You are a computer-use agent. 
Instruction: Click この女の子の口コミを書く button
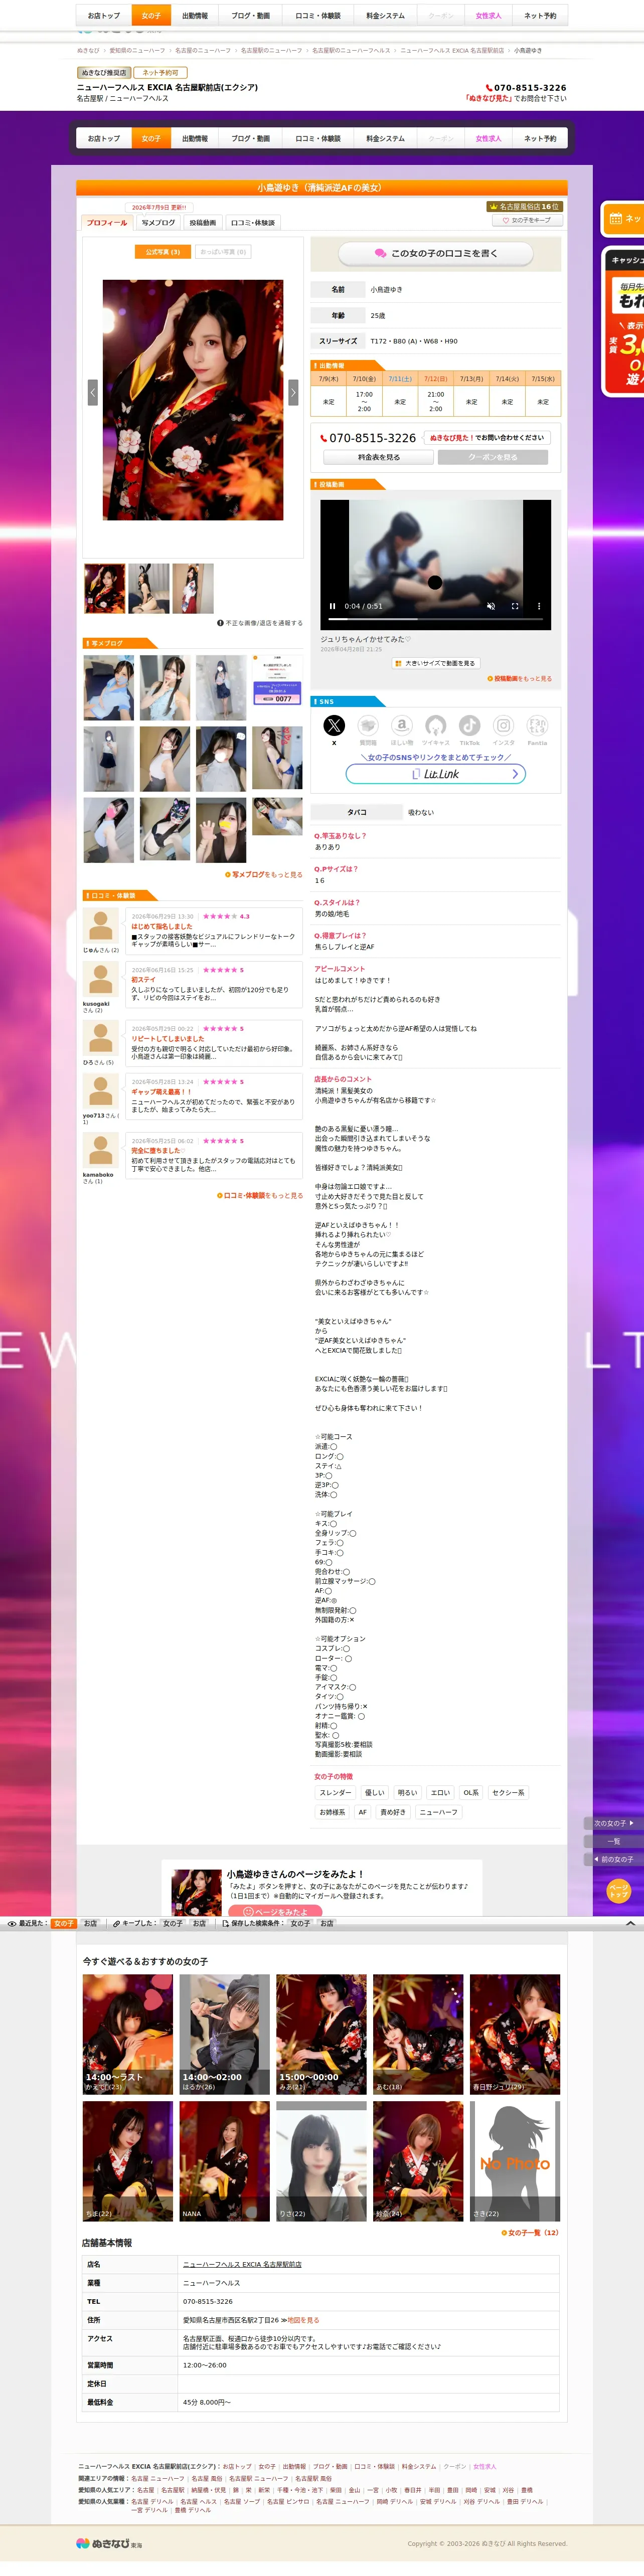(436, 254)
